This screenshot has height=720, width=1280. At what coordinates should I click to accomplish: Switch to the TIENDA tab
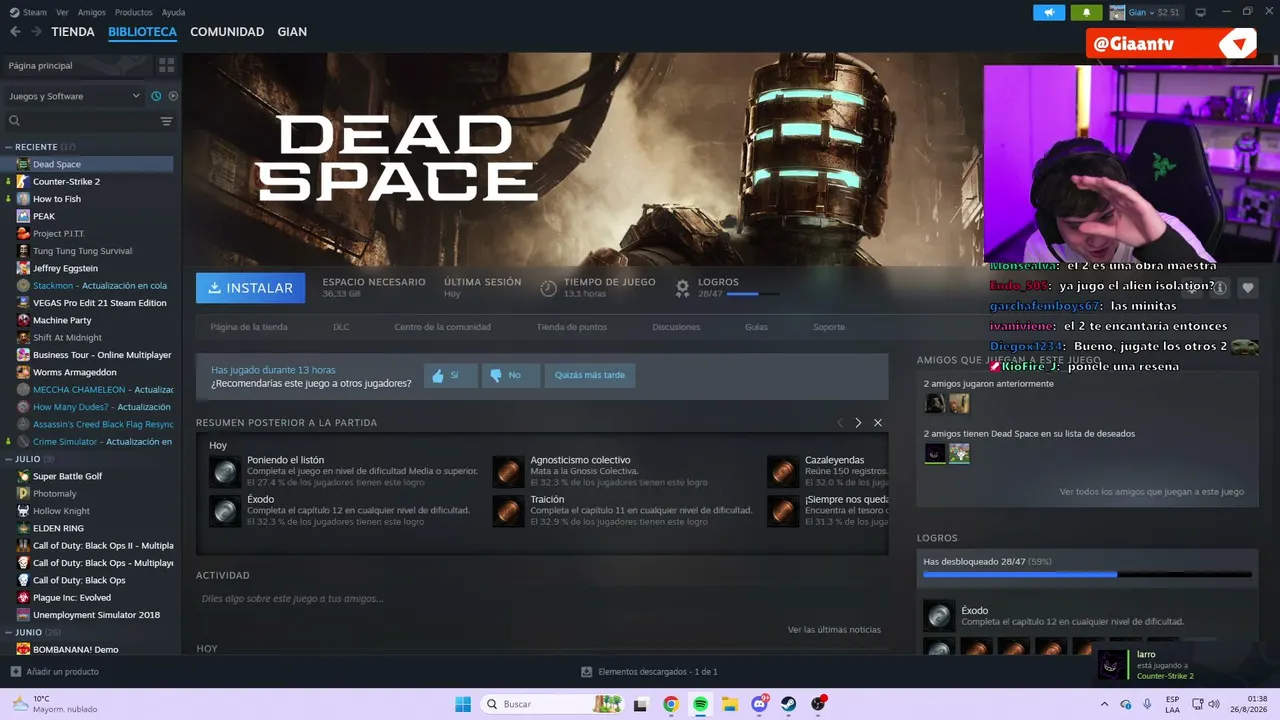tap(73, 32)
